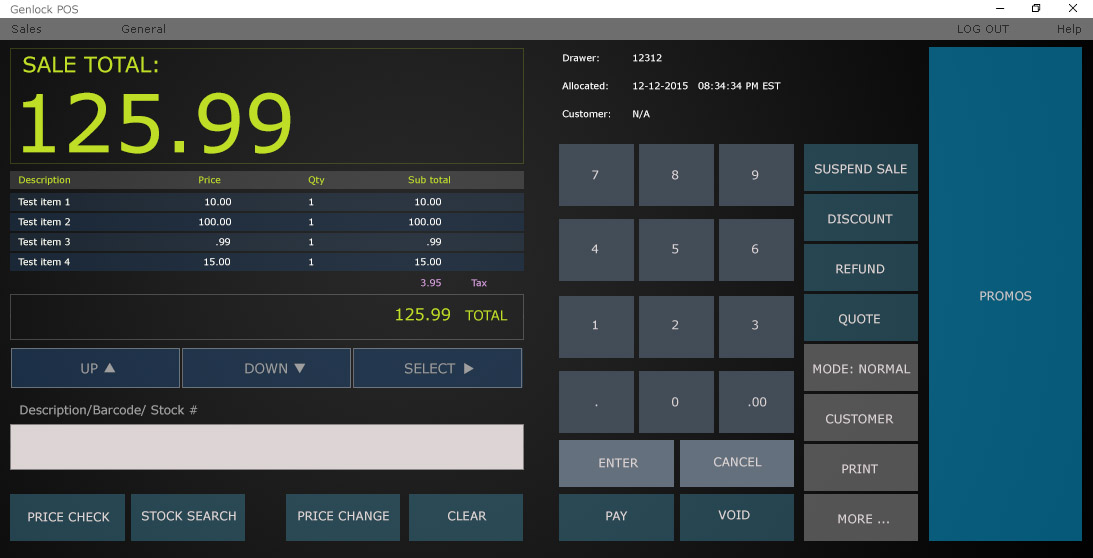Expand the MORE ... options button
Screen dimensions: 1093x558
(x=860, y=518)
